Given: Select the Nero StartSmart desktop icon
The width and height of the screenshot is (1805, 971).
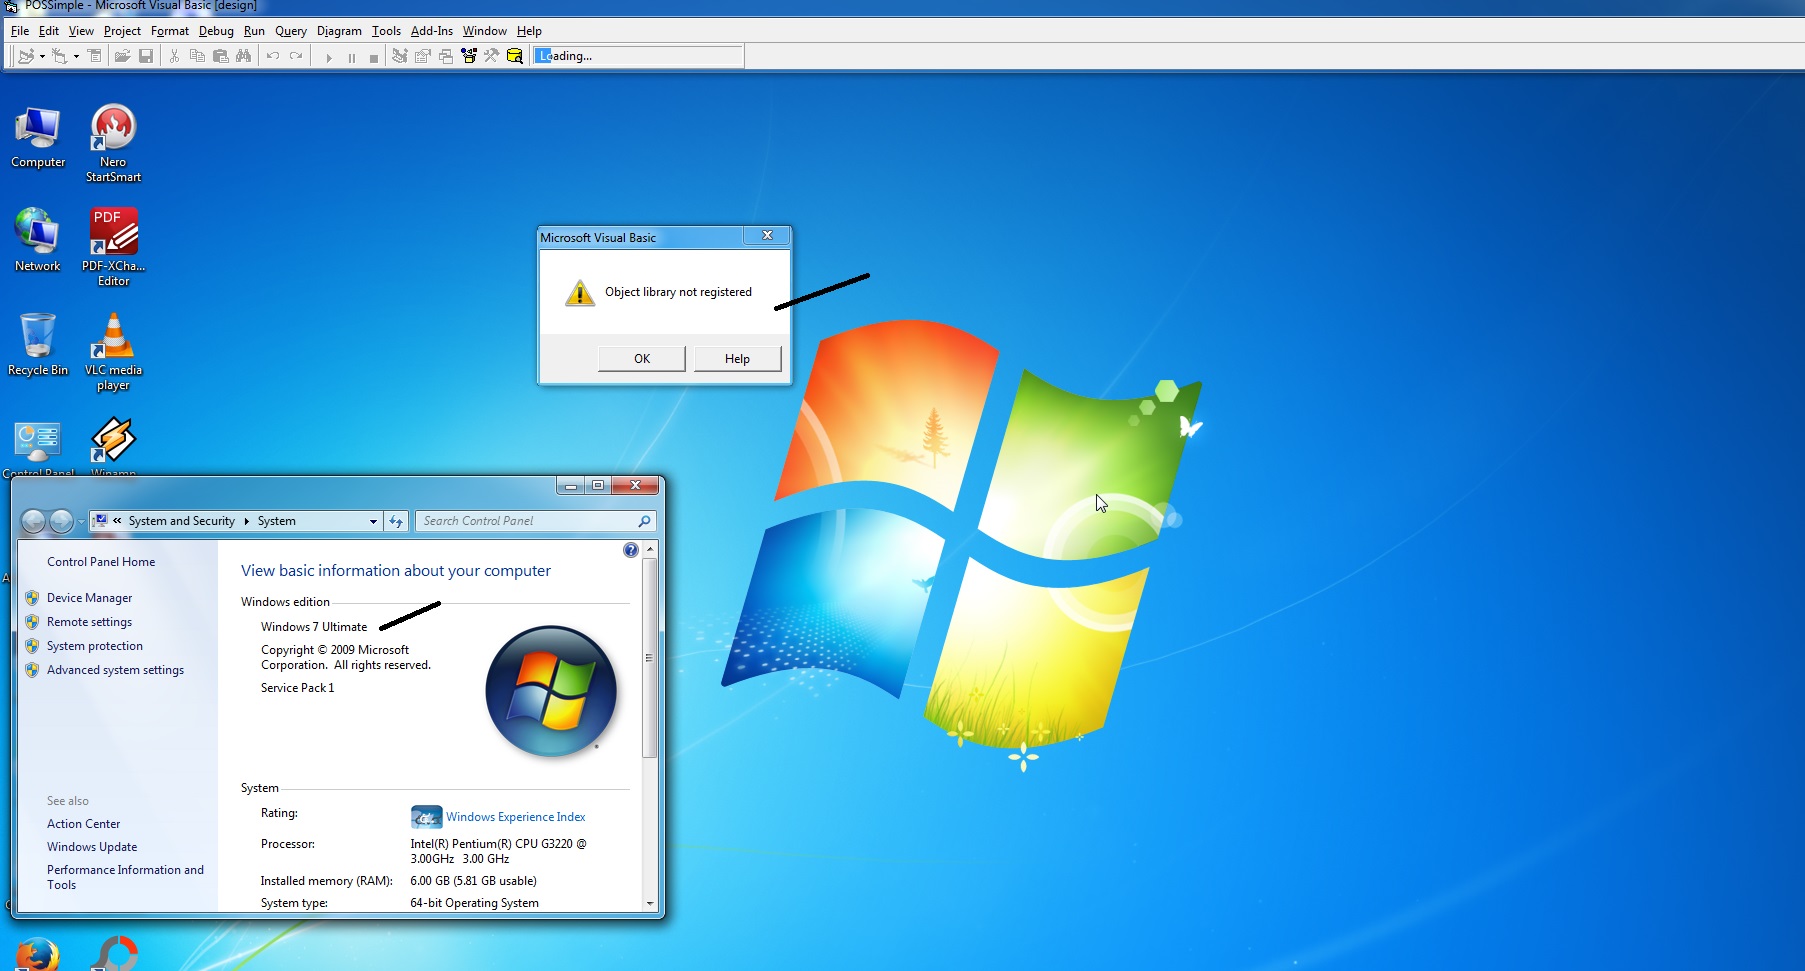Looking at the screenshot, I should pos(113,143).
